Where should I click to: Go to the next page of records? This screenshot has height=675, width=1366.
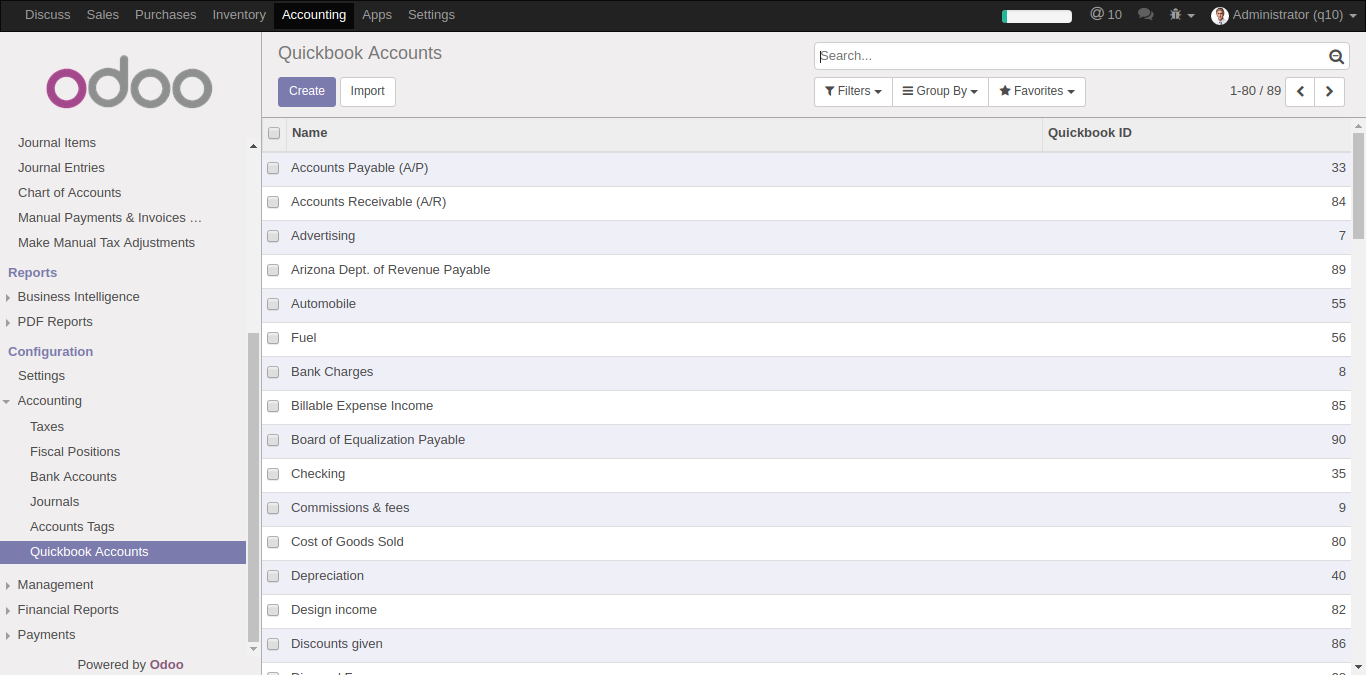point(1329,91)
